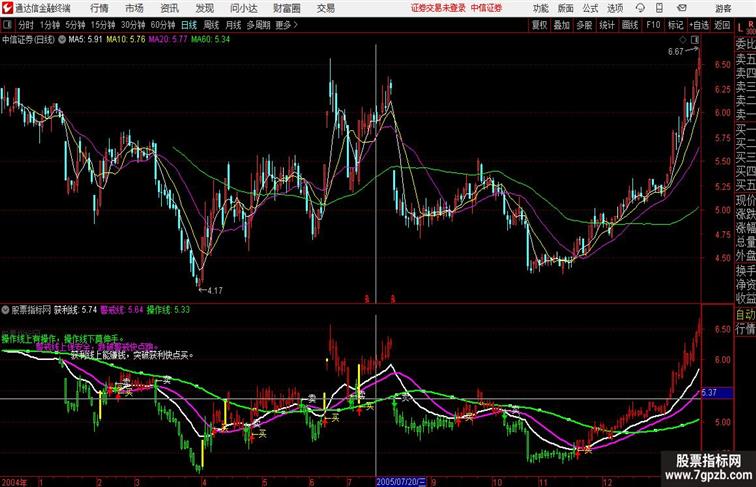Click the 4.17 low price label

point(215,291)
